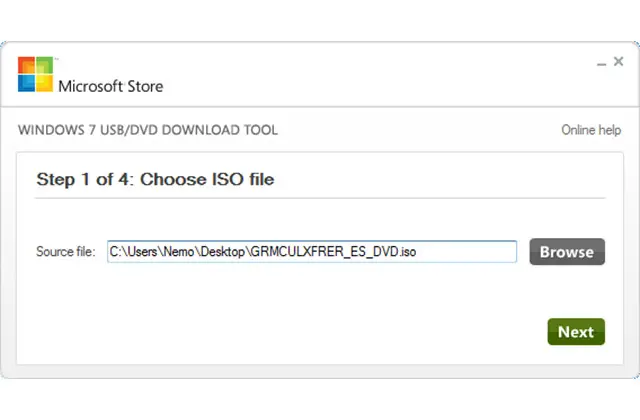Click the Windows 7 USB/DVD Download Tool title
The width and height of the screenshot is (640, 420).
(148, 130)
